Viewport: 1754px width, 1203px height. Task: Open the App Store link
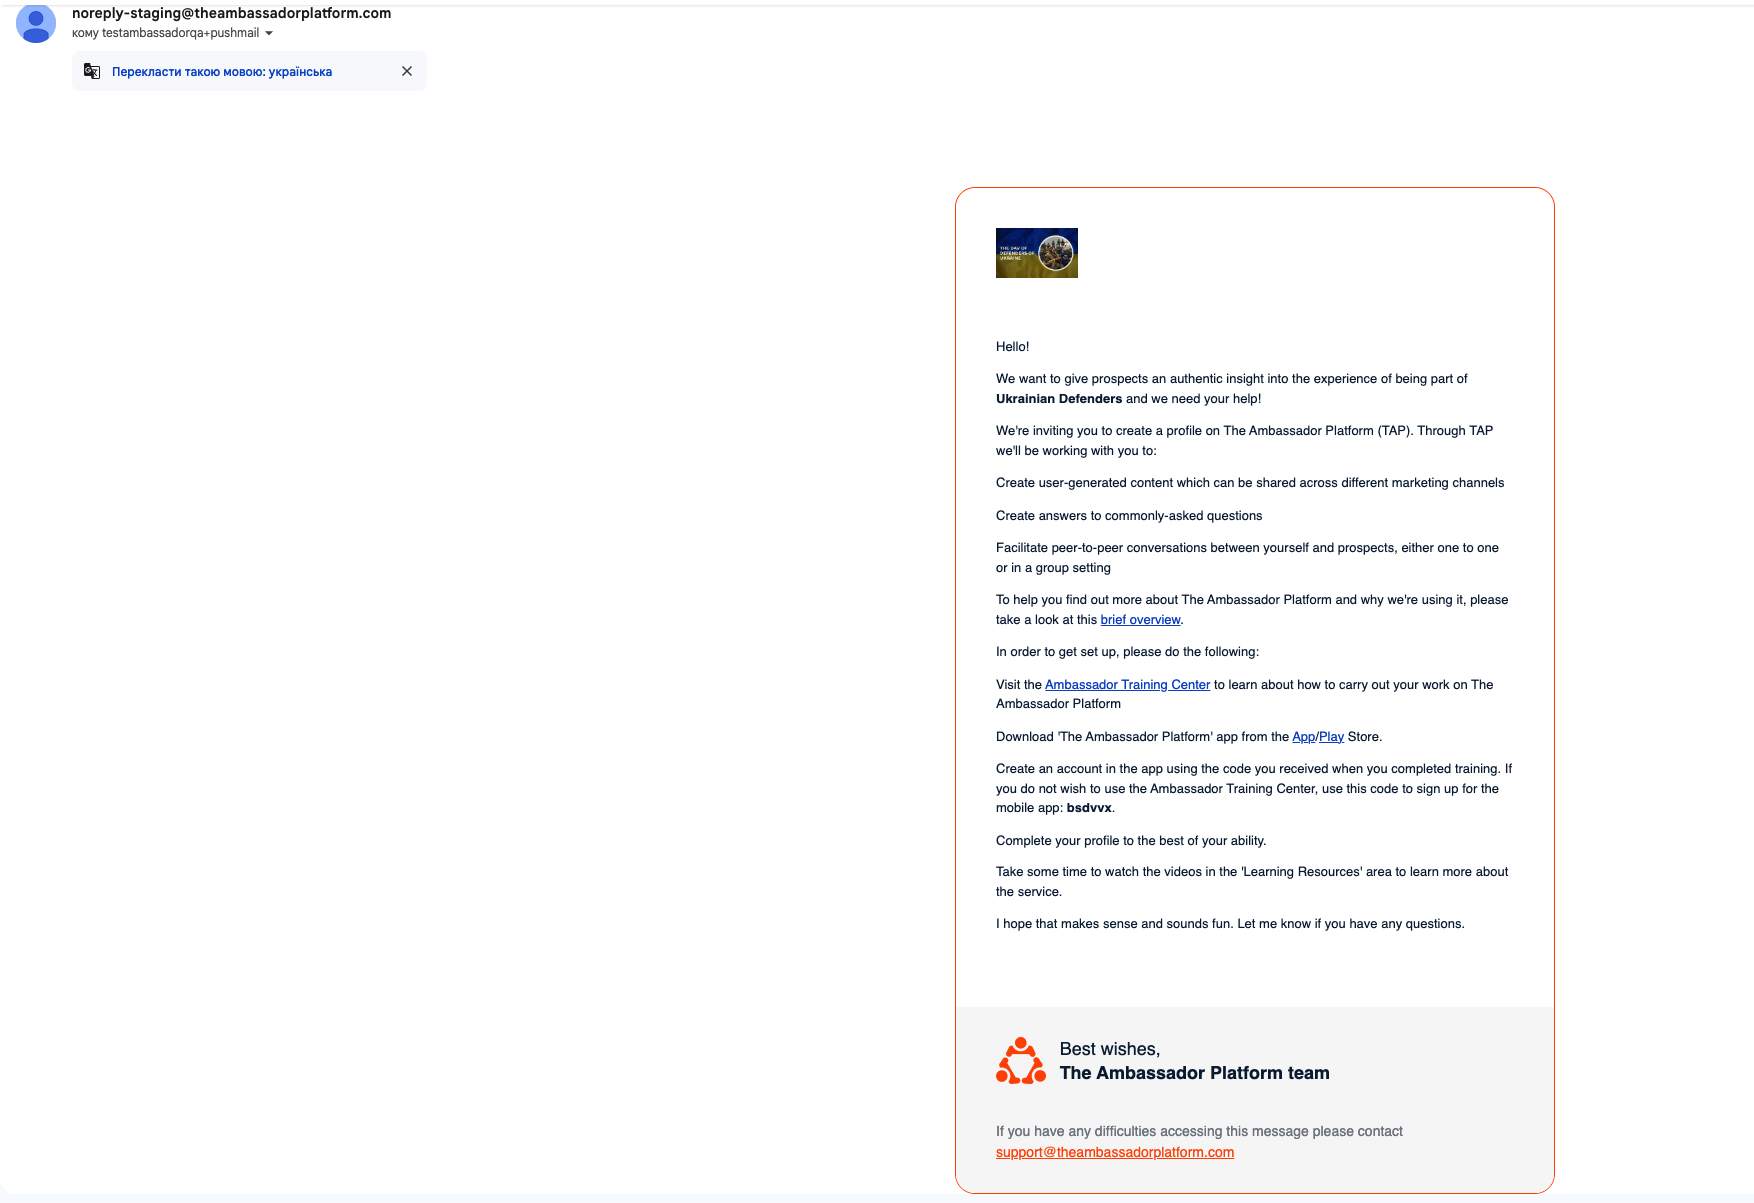pyautogui.click(x=1303, y=737)
